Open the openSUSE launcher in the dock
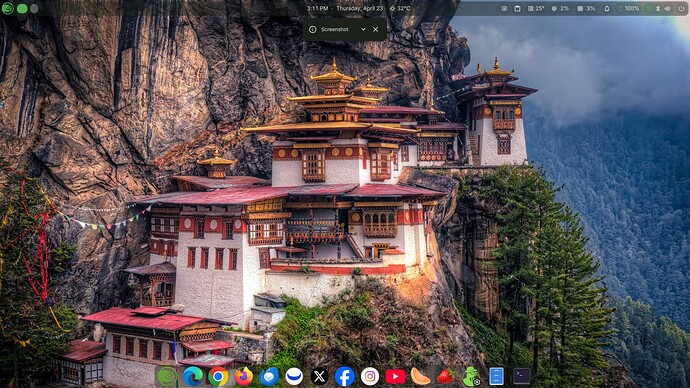Image resolution: width=690 pixels, height=388 pixels. coord(168,377)
